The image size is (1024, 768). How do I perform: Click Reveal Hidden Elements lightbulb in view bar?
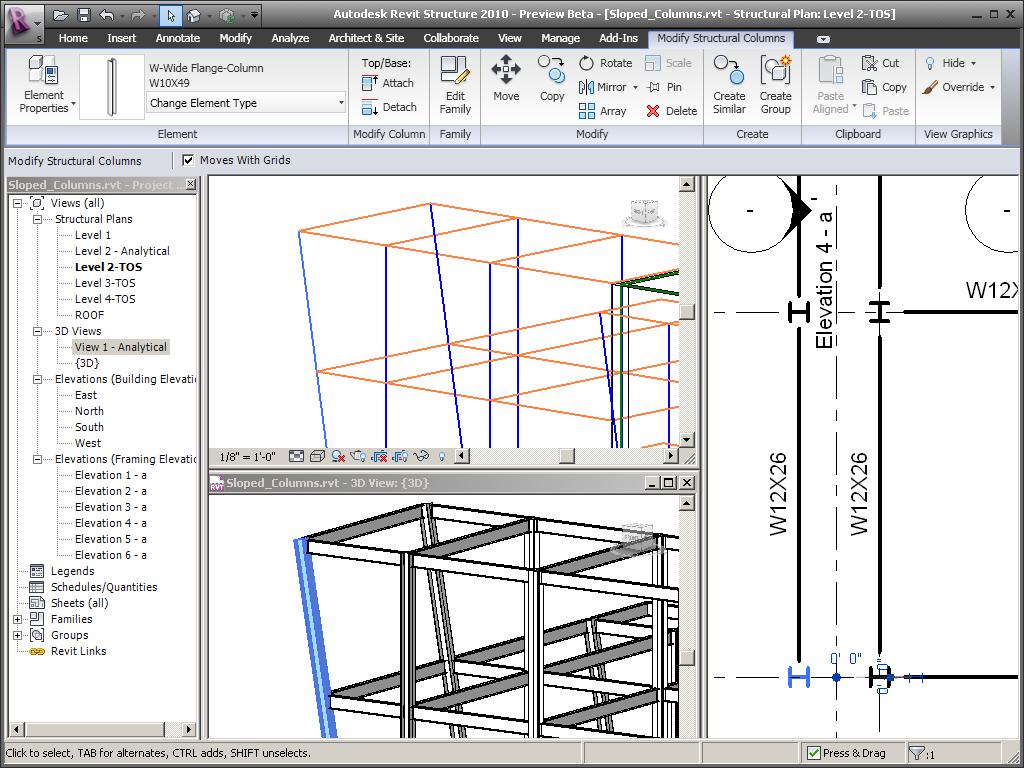pos(441,455)
